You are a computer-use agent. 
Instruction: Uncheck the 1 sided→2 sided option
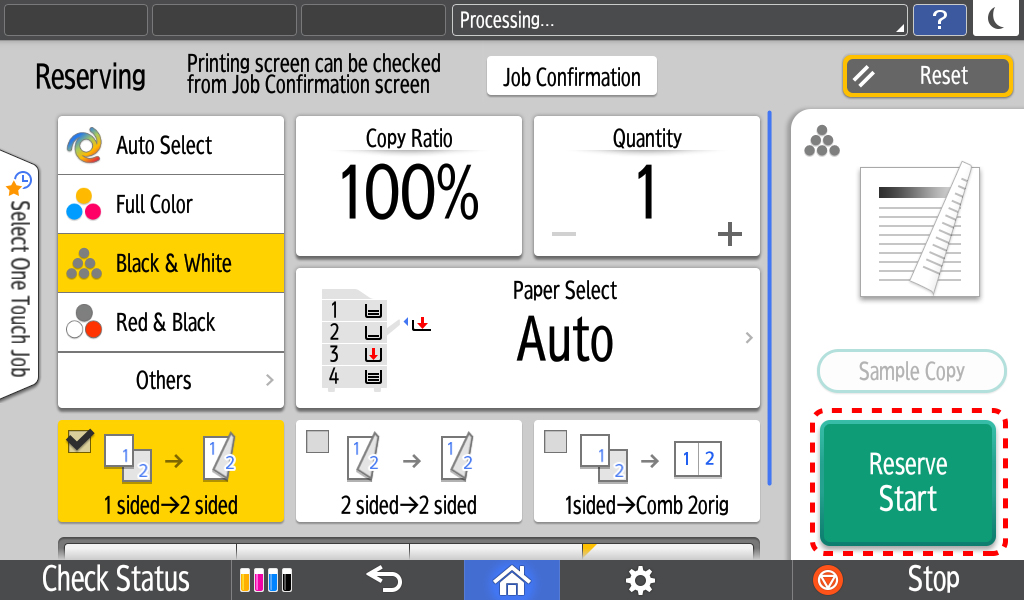pyautogui.click(x=80, y=441)
